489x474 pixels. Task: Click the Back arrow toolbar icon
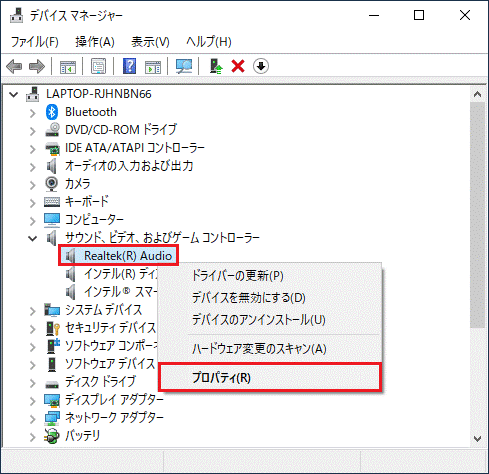14,66
